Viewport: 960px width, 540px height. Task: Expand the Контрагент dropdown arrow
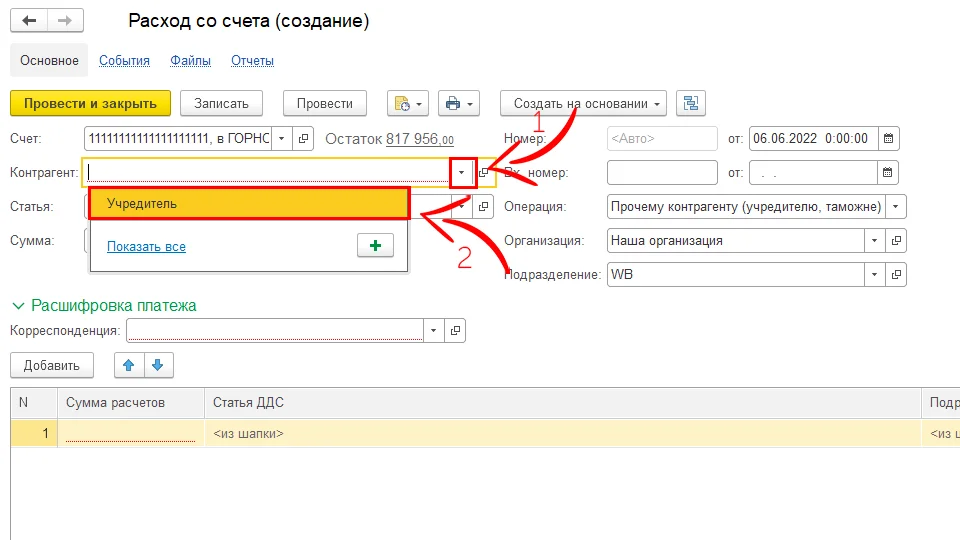pyautogui.click(x=461, y=173)
